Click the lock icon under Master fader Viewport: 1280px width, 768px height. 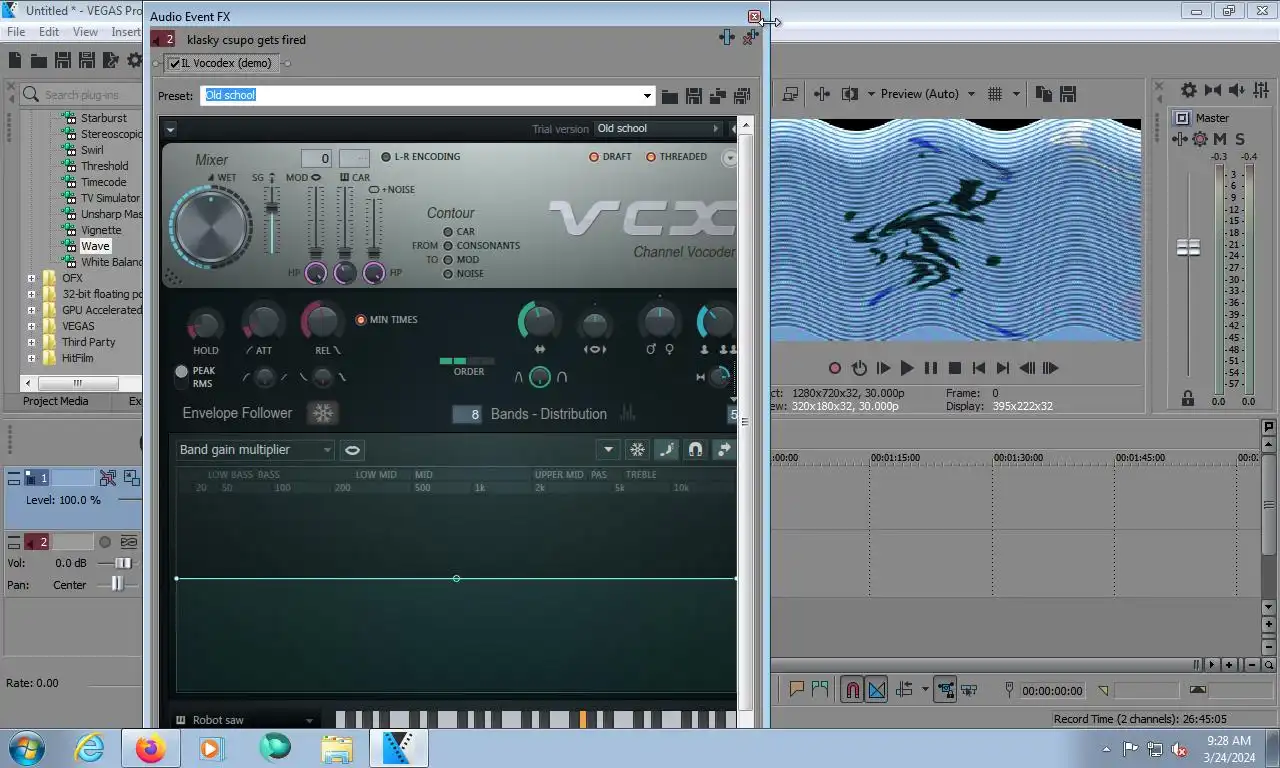1188,398
